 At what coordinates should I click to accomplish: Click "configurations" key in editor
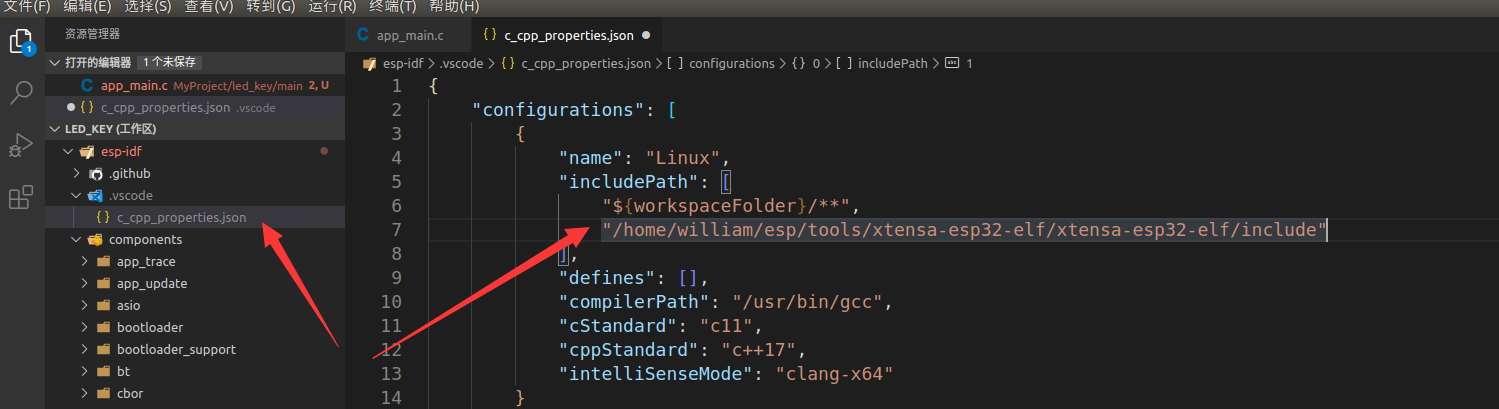click(558, 110)
